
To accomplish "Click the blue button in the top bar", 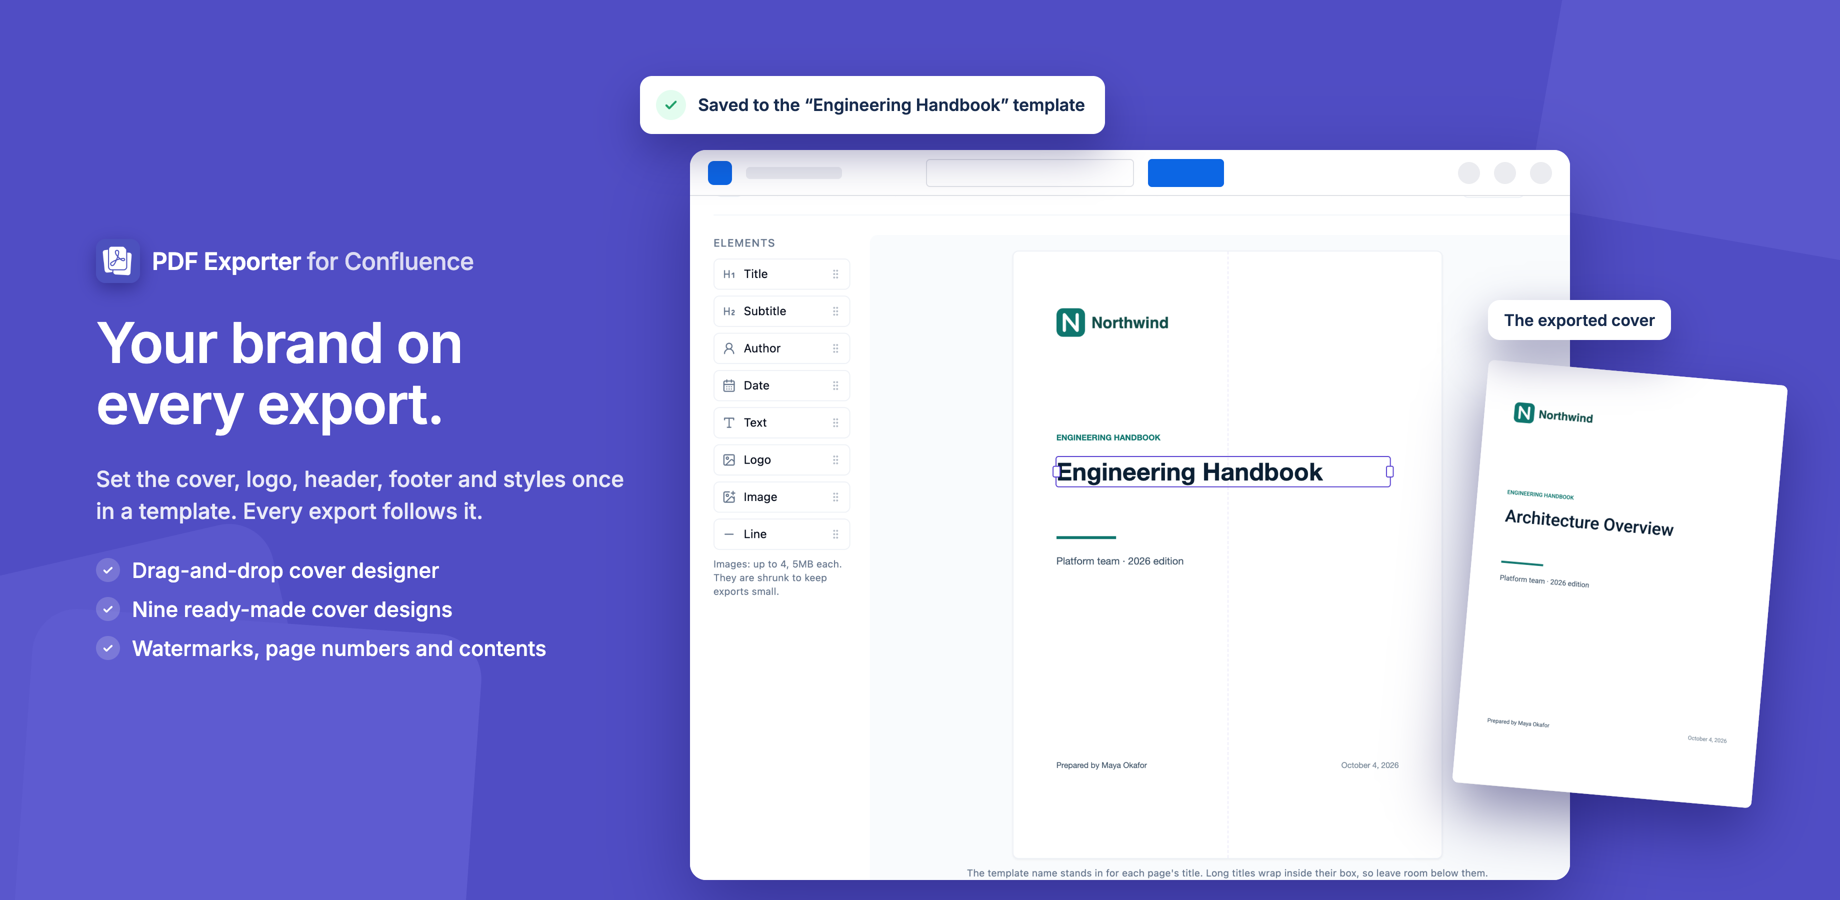I will [x=1186, y=173].
